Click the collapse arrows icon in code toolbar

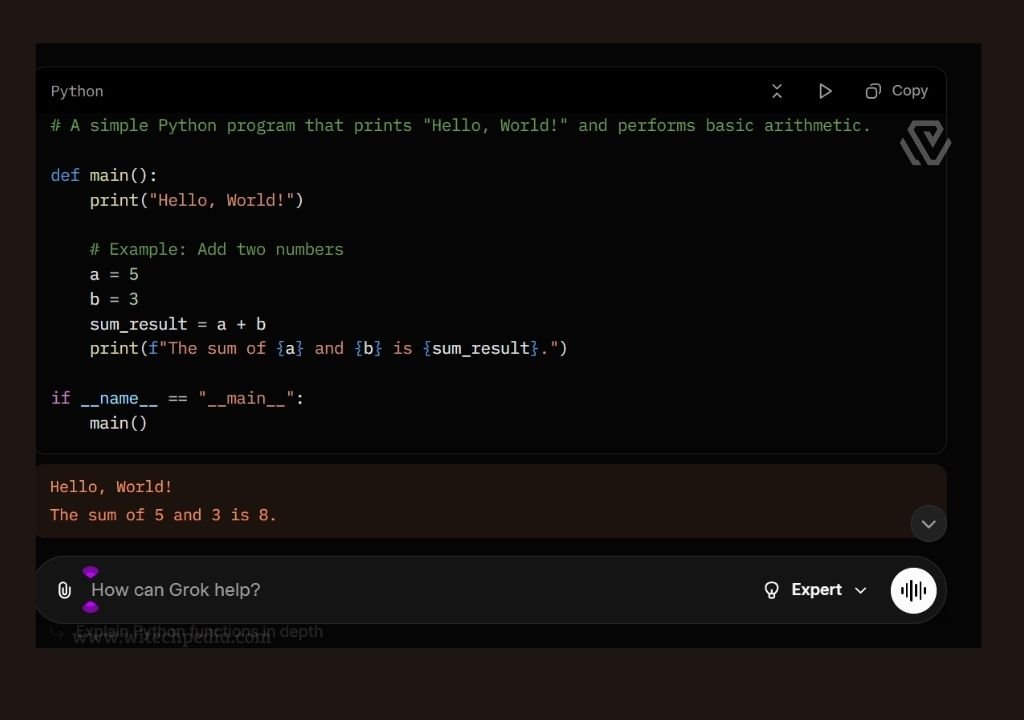point(777,91)
